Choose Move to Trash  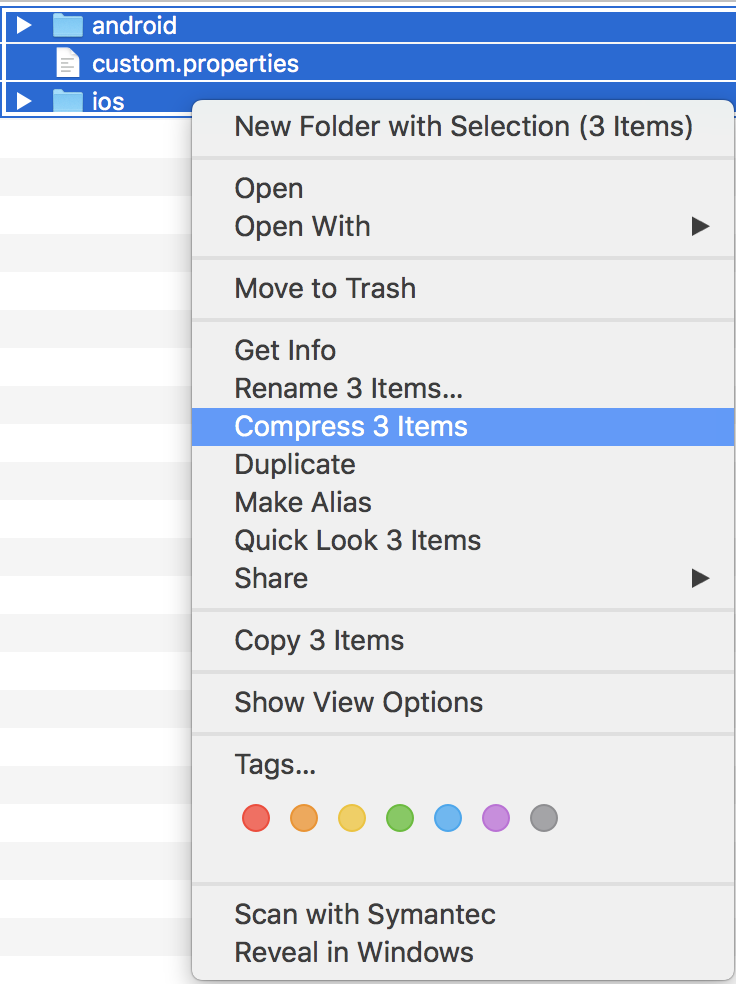point(462,289)
